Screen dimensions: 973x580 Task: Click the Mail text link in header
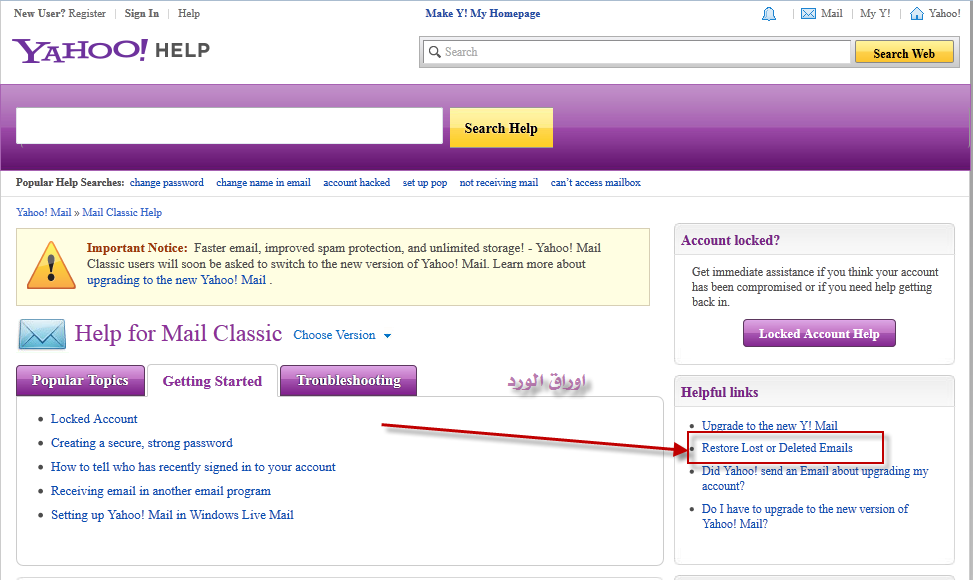click(832, 13)
